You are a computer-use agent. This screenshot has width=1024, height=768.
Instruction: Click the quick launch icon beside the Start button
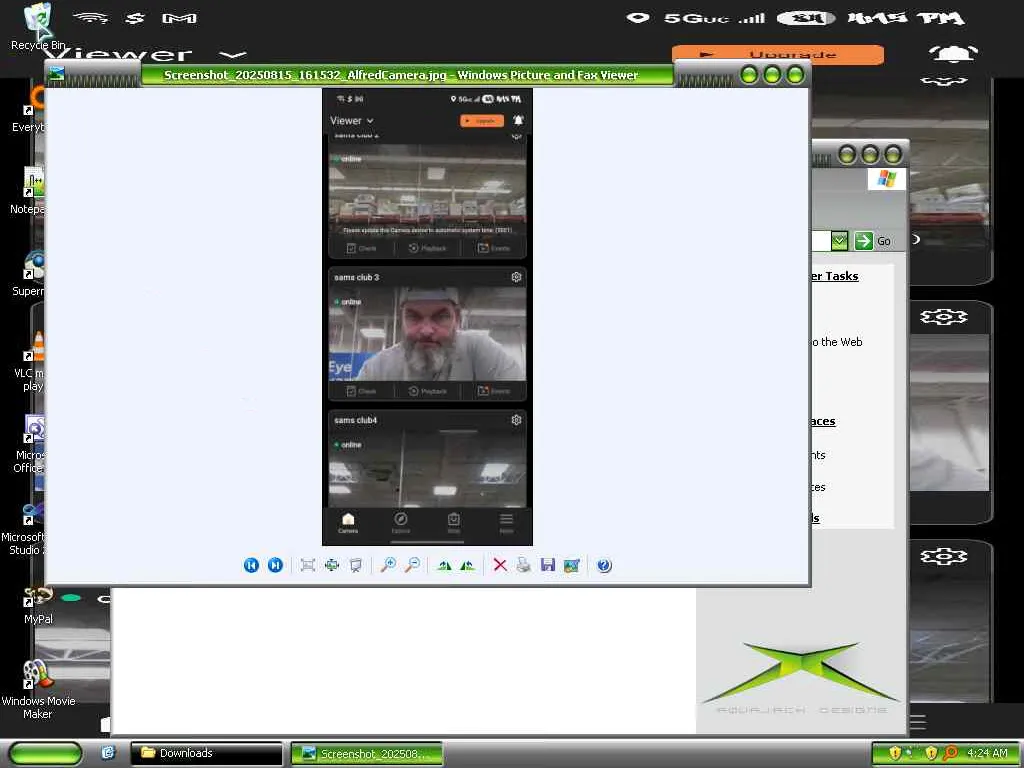point(108,753)
